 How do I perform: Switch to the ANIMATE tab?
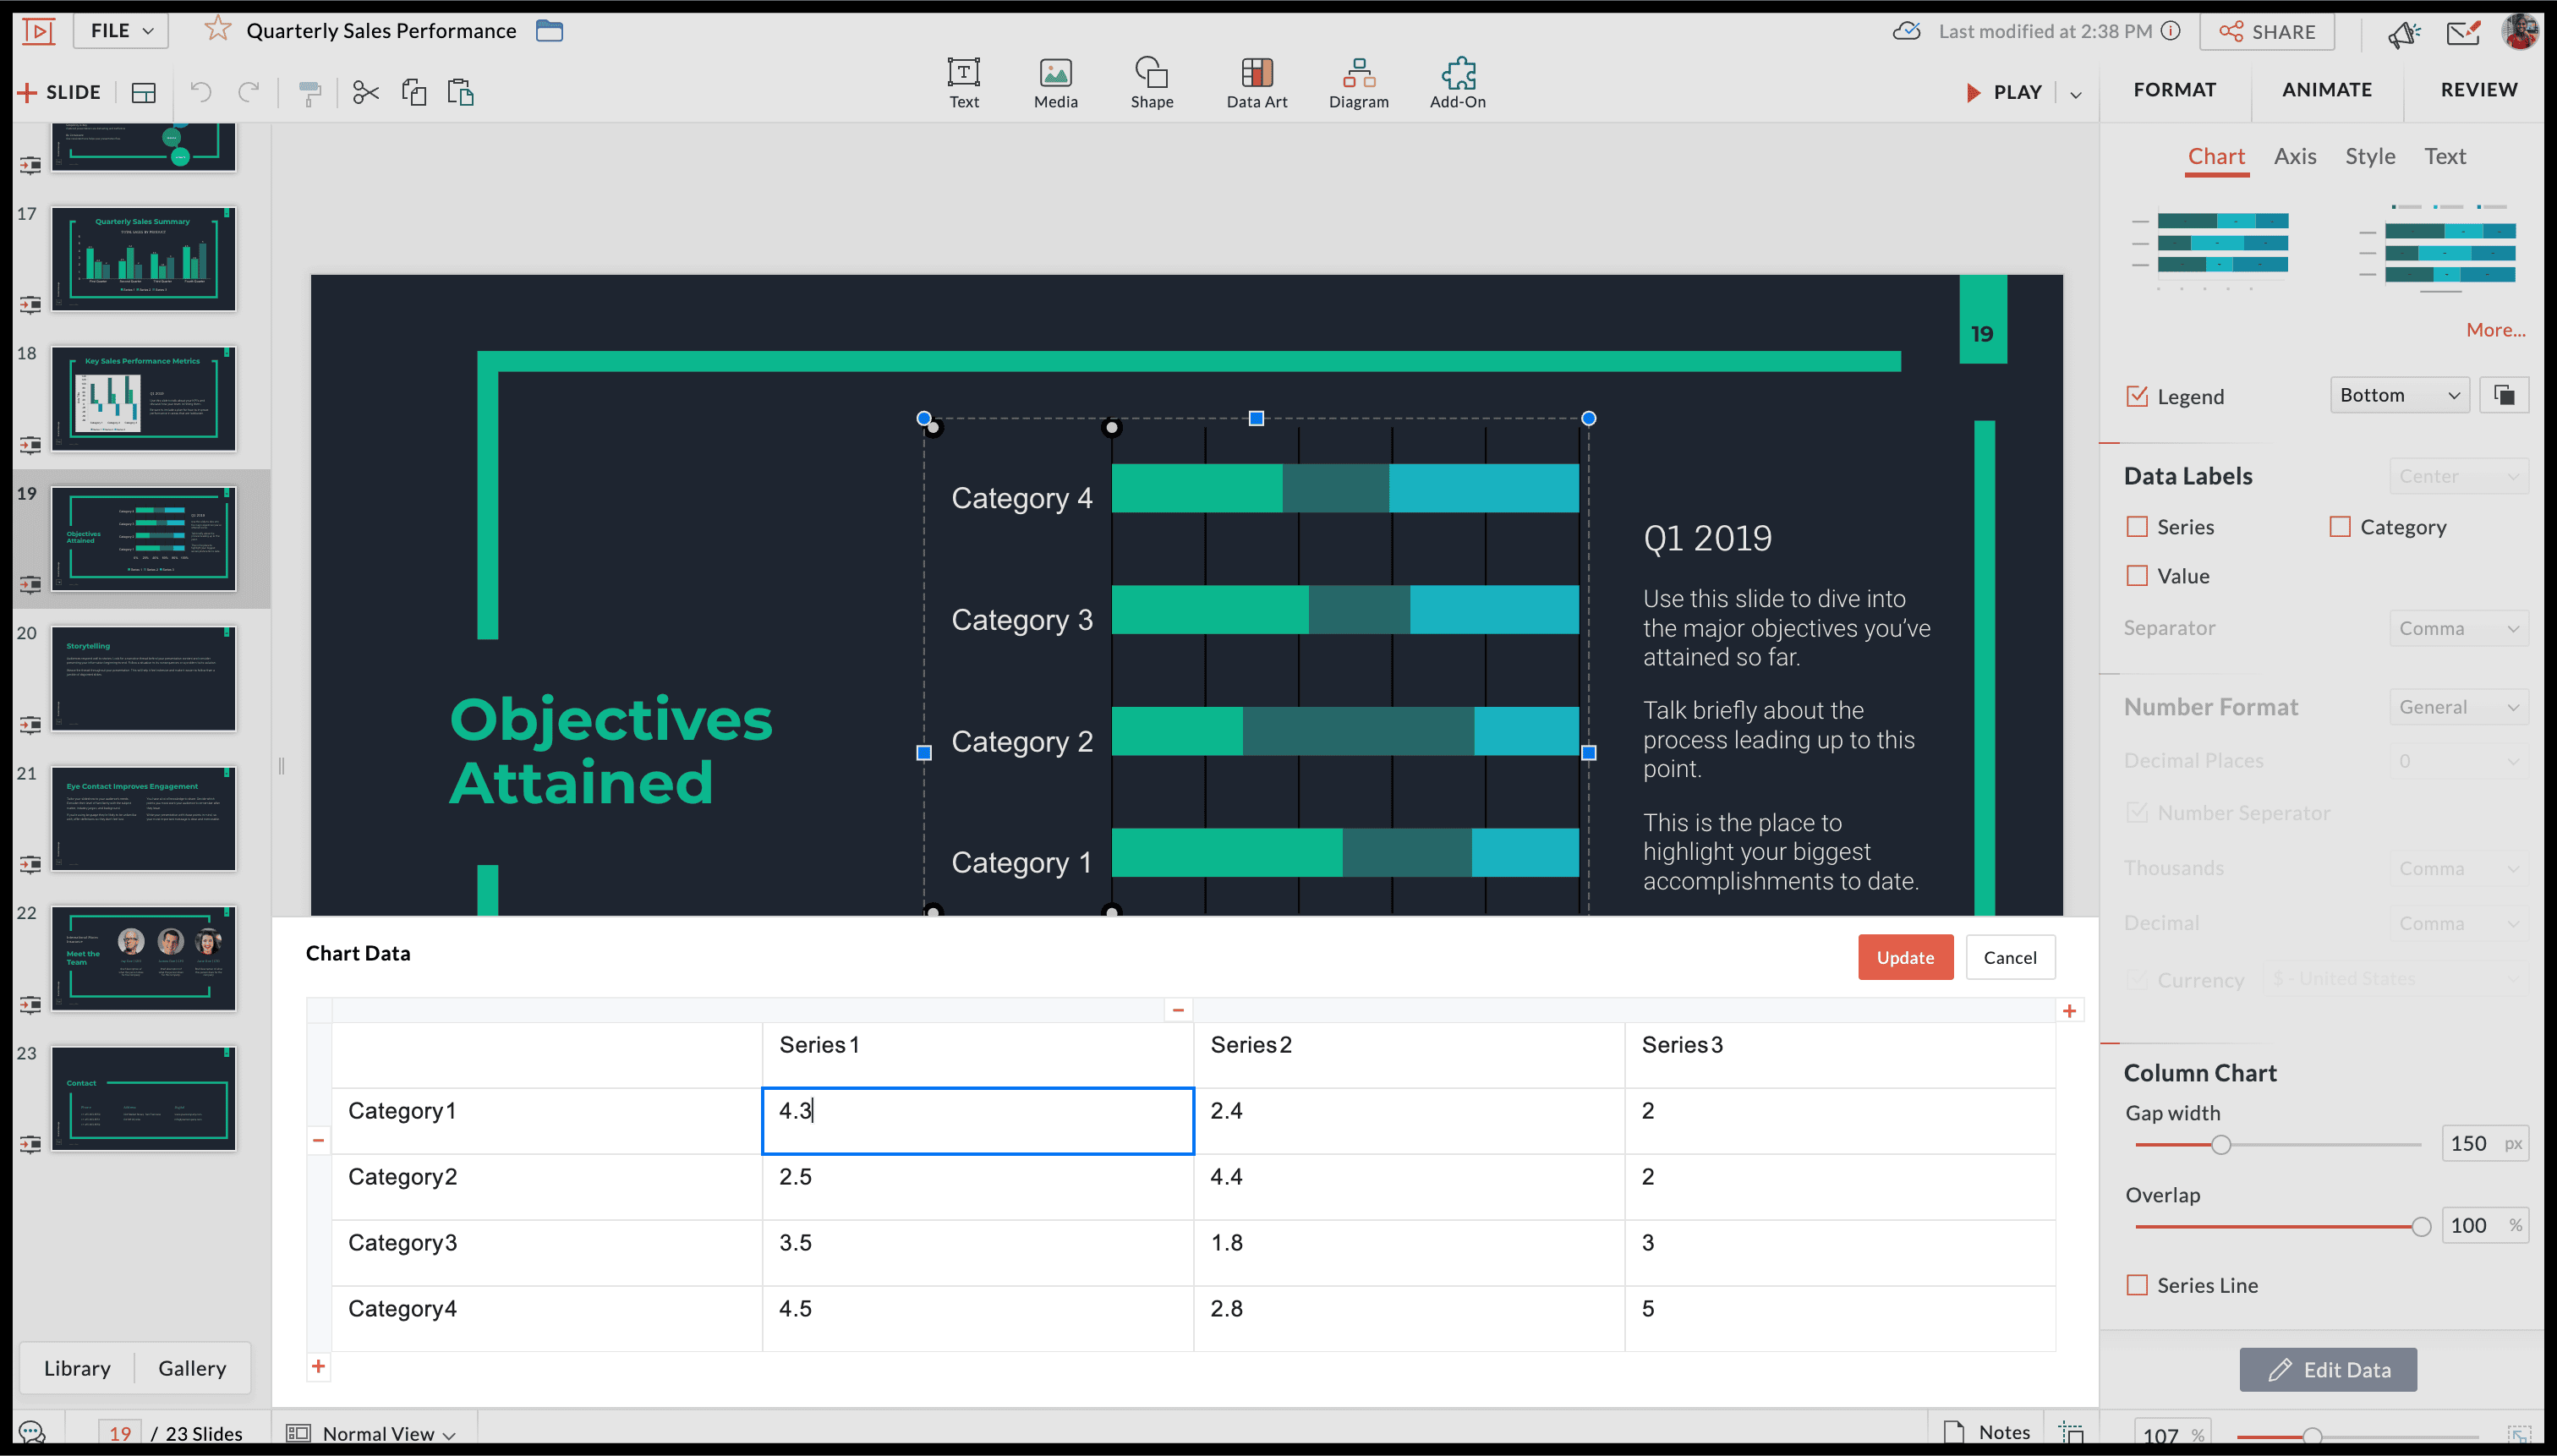[x=2326, y=90]
